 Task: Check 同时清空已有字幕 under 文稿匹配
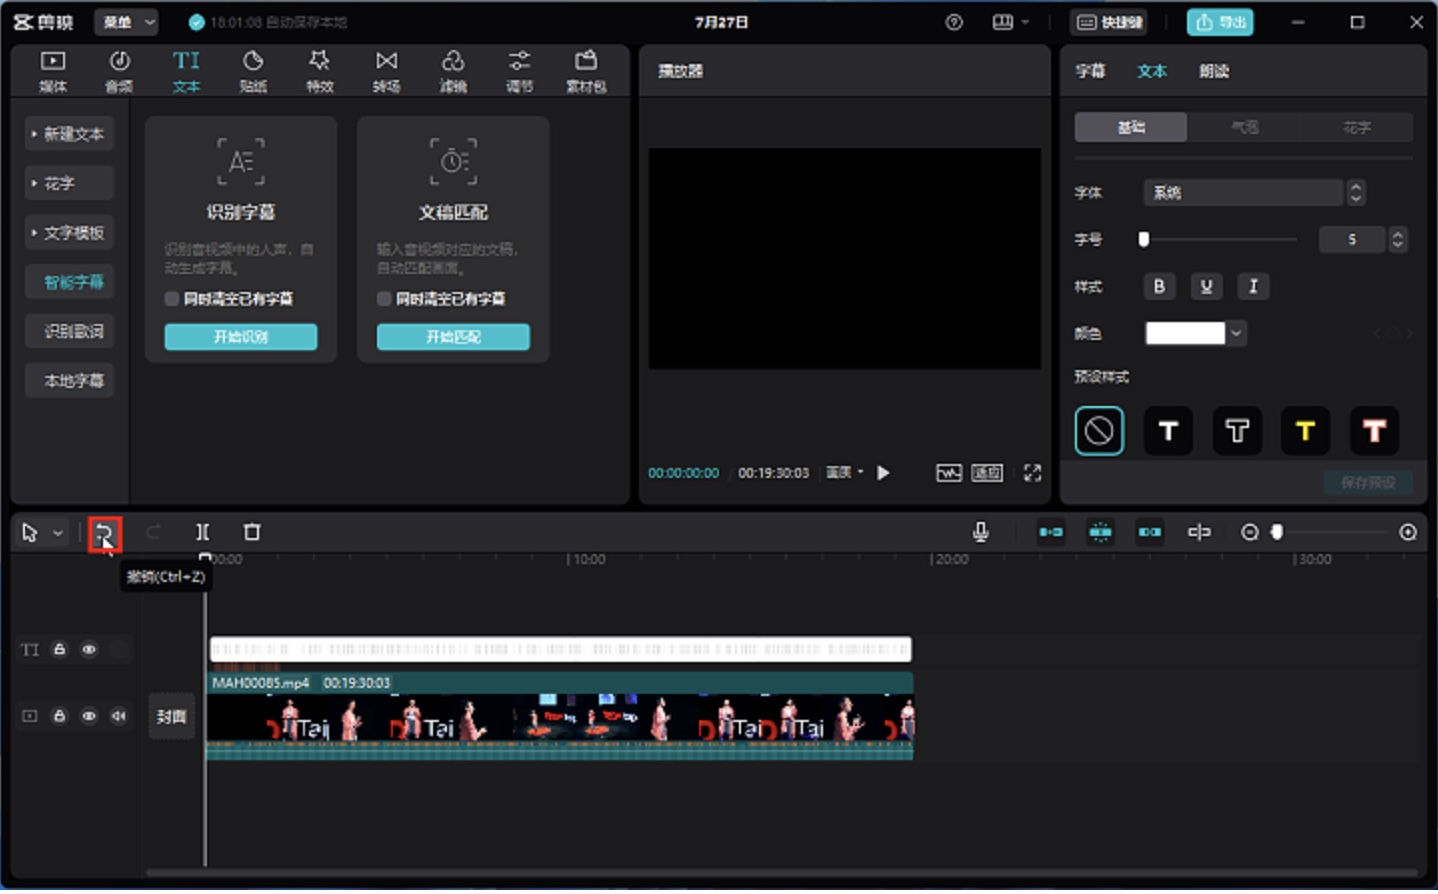[x=384, y=299]
